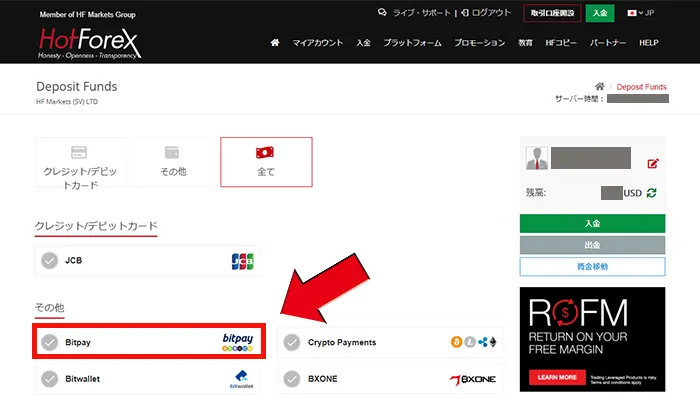This screenshot has width=700, height=400.
Task: Click the JCB card logo
Action: click(x=242, y=261)
